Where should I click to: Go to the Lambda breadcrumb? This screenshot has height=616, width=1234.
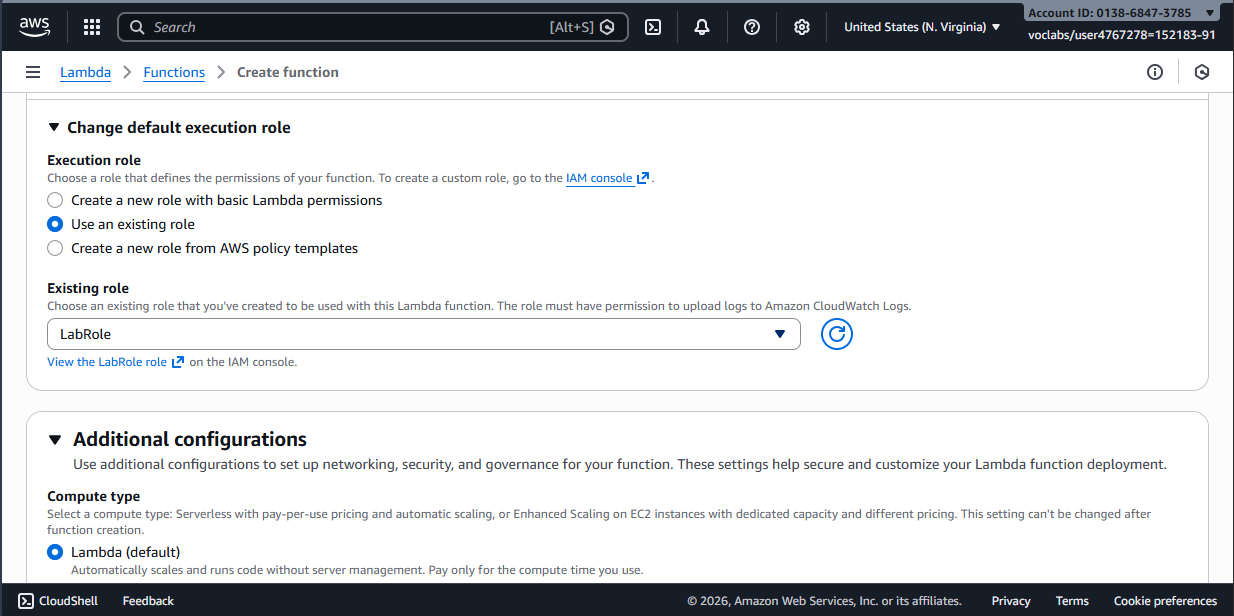pyautogui.click(x=85, y=72)
